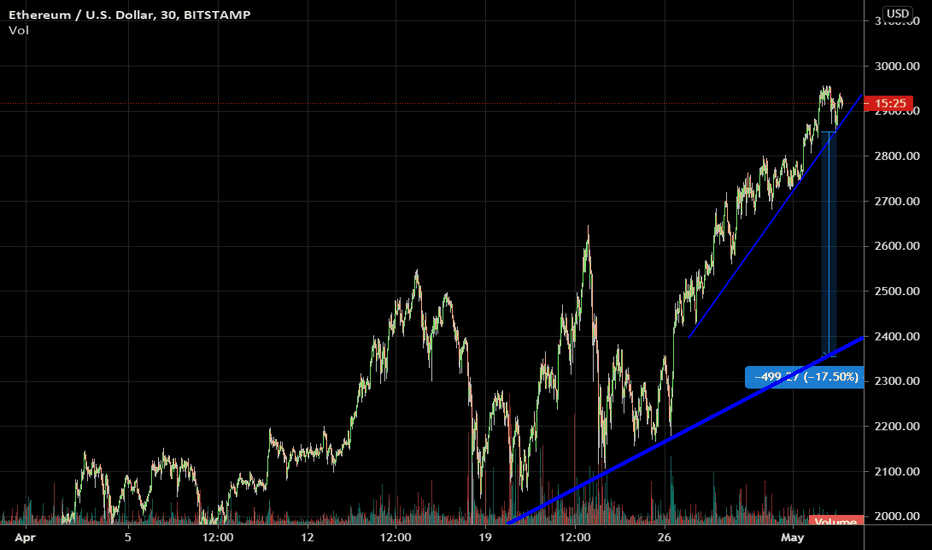Click the -17.50% measurement label

click(x=805, y=377)
